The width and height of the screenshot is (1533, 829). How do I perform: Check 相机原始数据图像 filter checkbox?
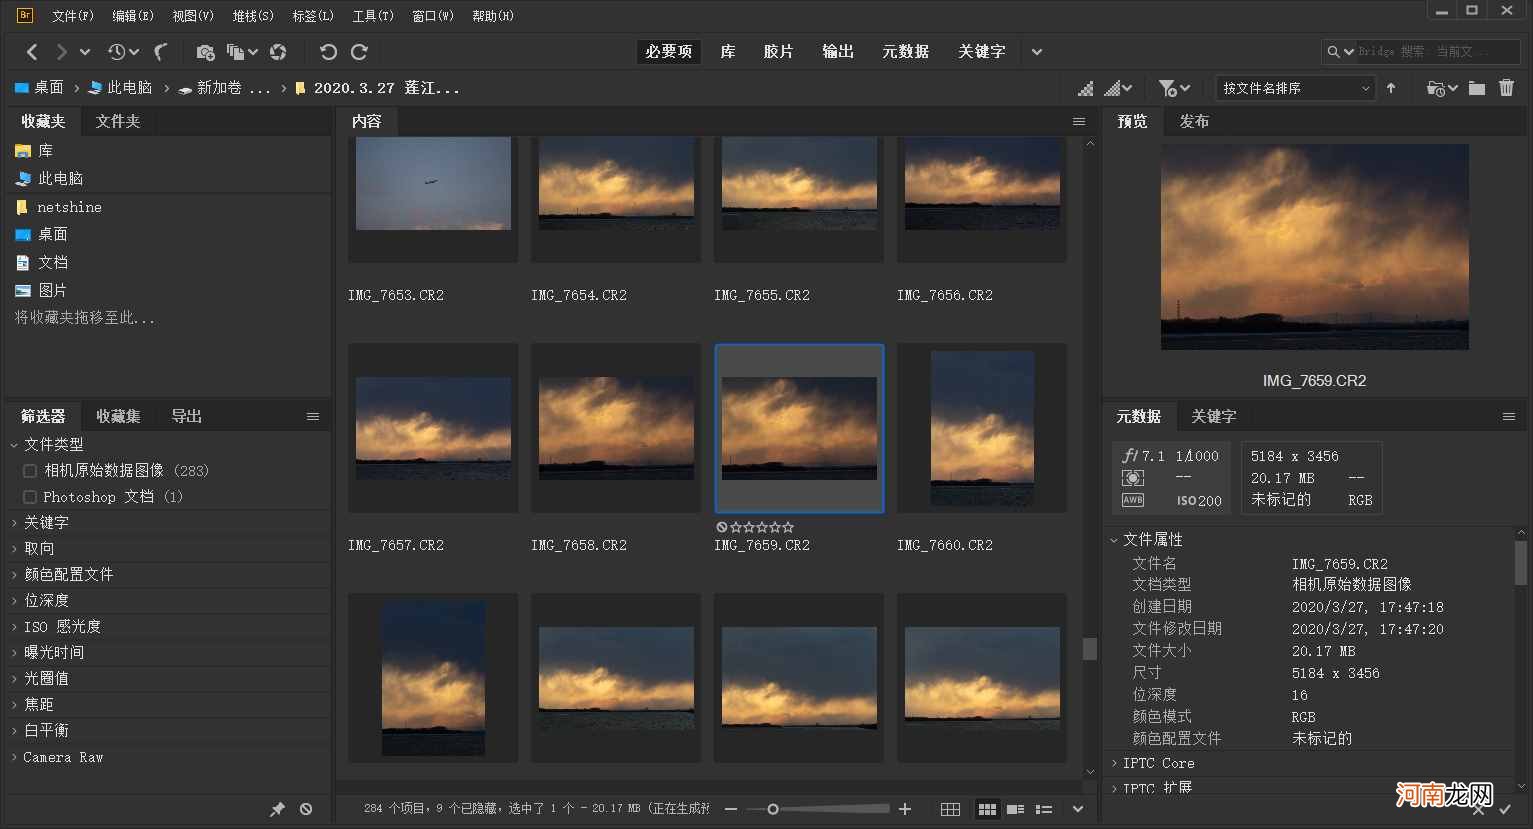pos(30,470)
